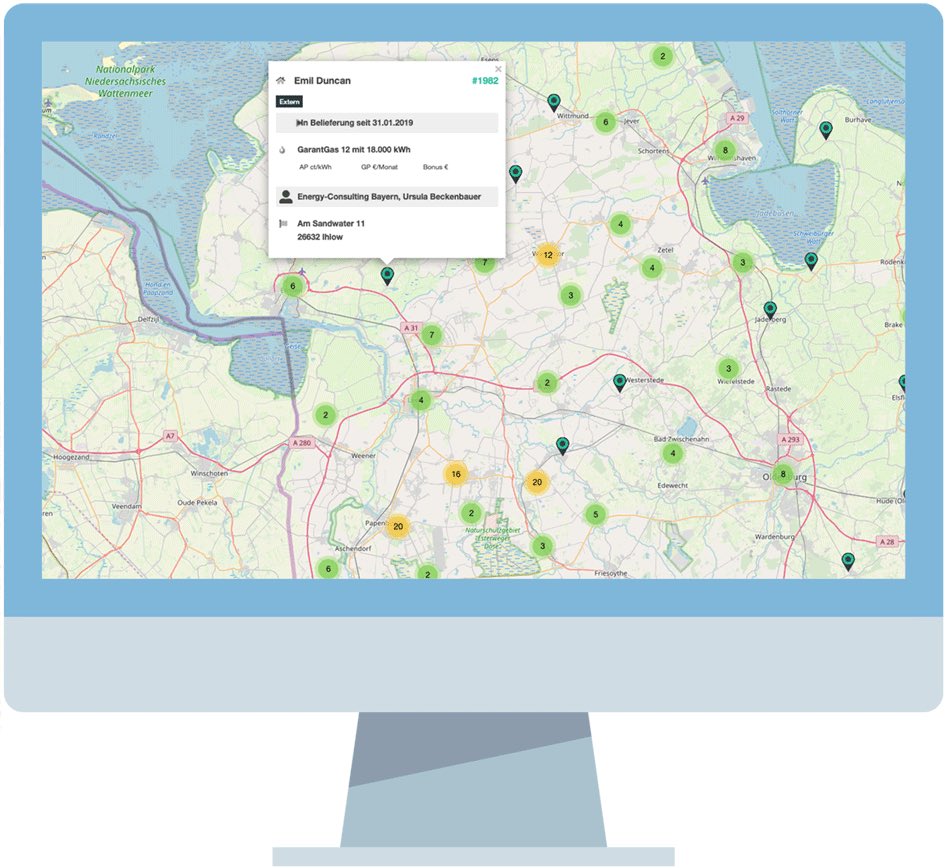Expand the cluster 8 at Oldenburg
This screenshot has width=945, height=868.
pos(783,474)
